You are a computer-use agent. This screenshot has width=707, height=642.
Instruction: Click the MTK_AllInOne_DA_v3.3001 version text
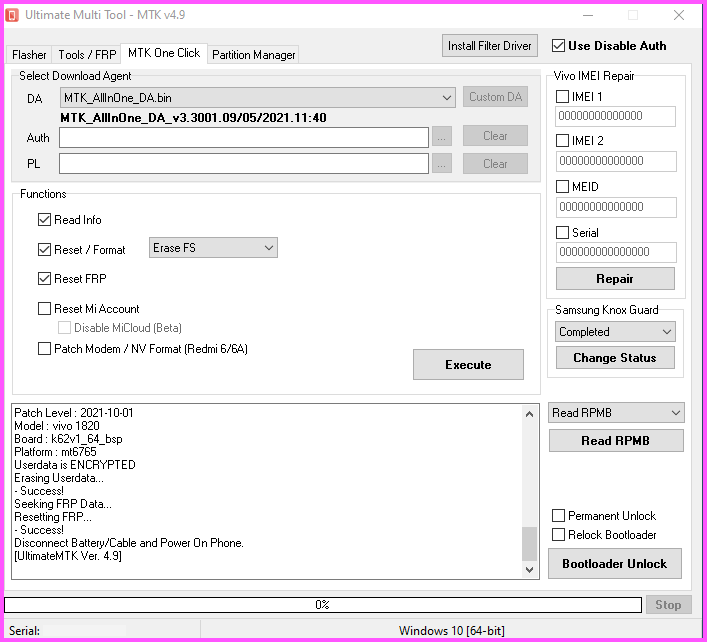tap(193, 118)
